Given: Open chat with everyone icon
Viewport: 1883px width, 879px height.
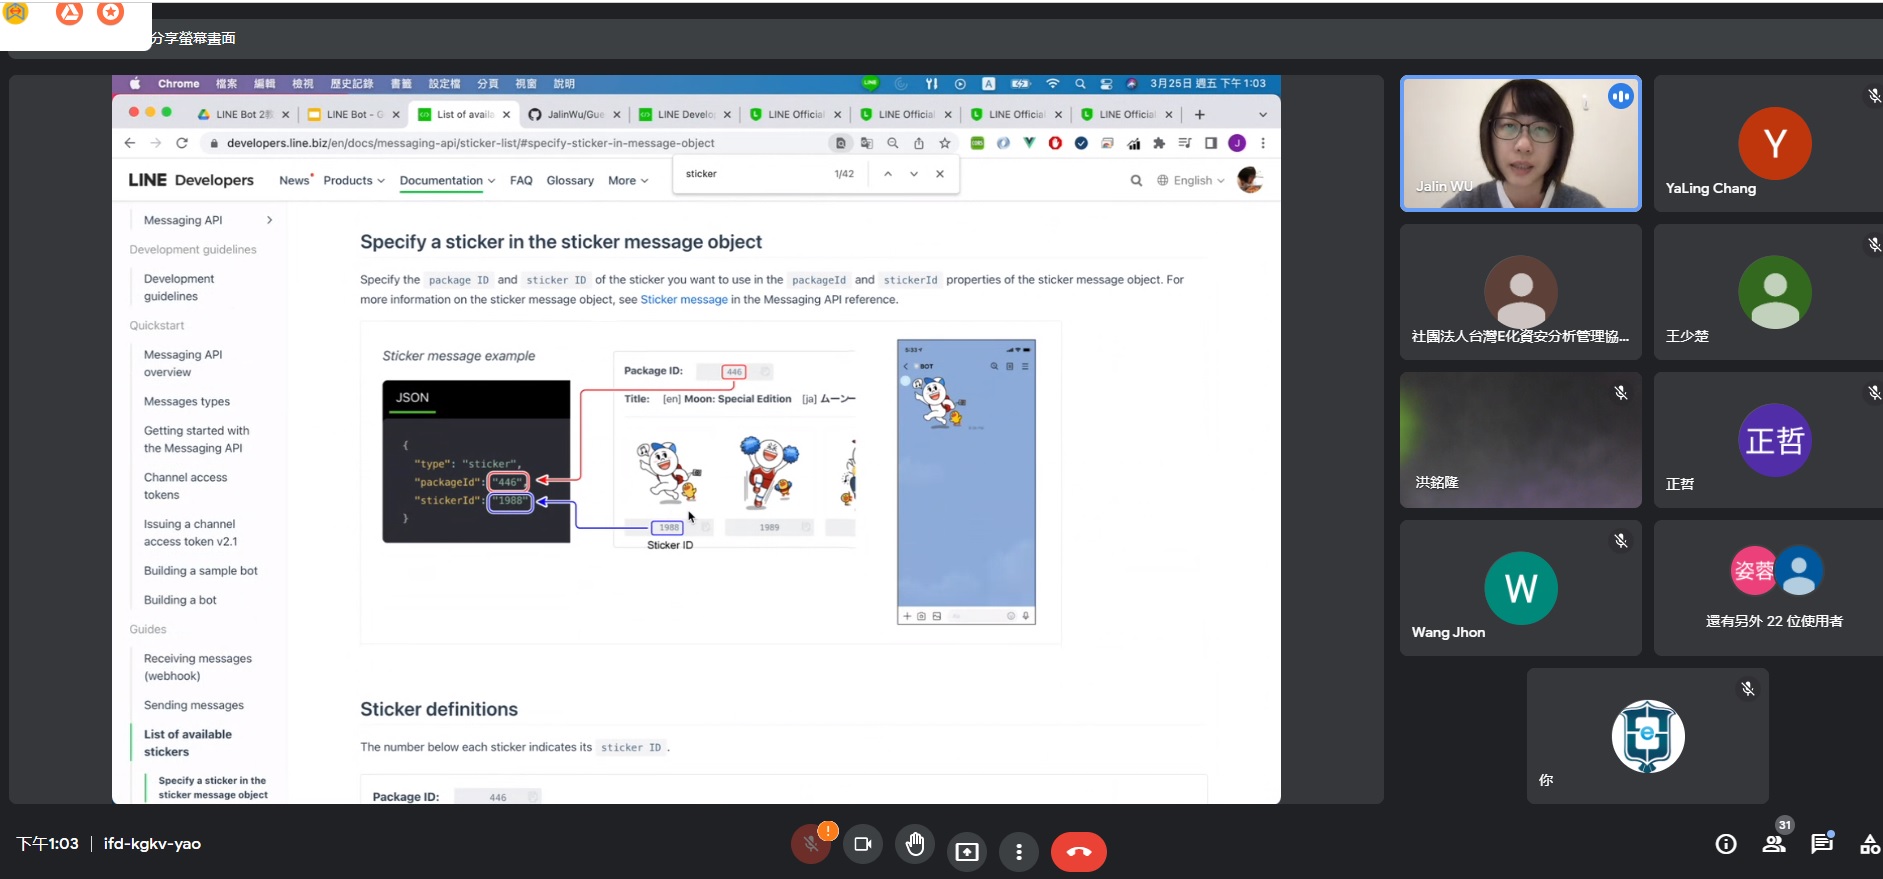Looking at the screenshot, I should (1822, 844).
